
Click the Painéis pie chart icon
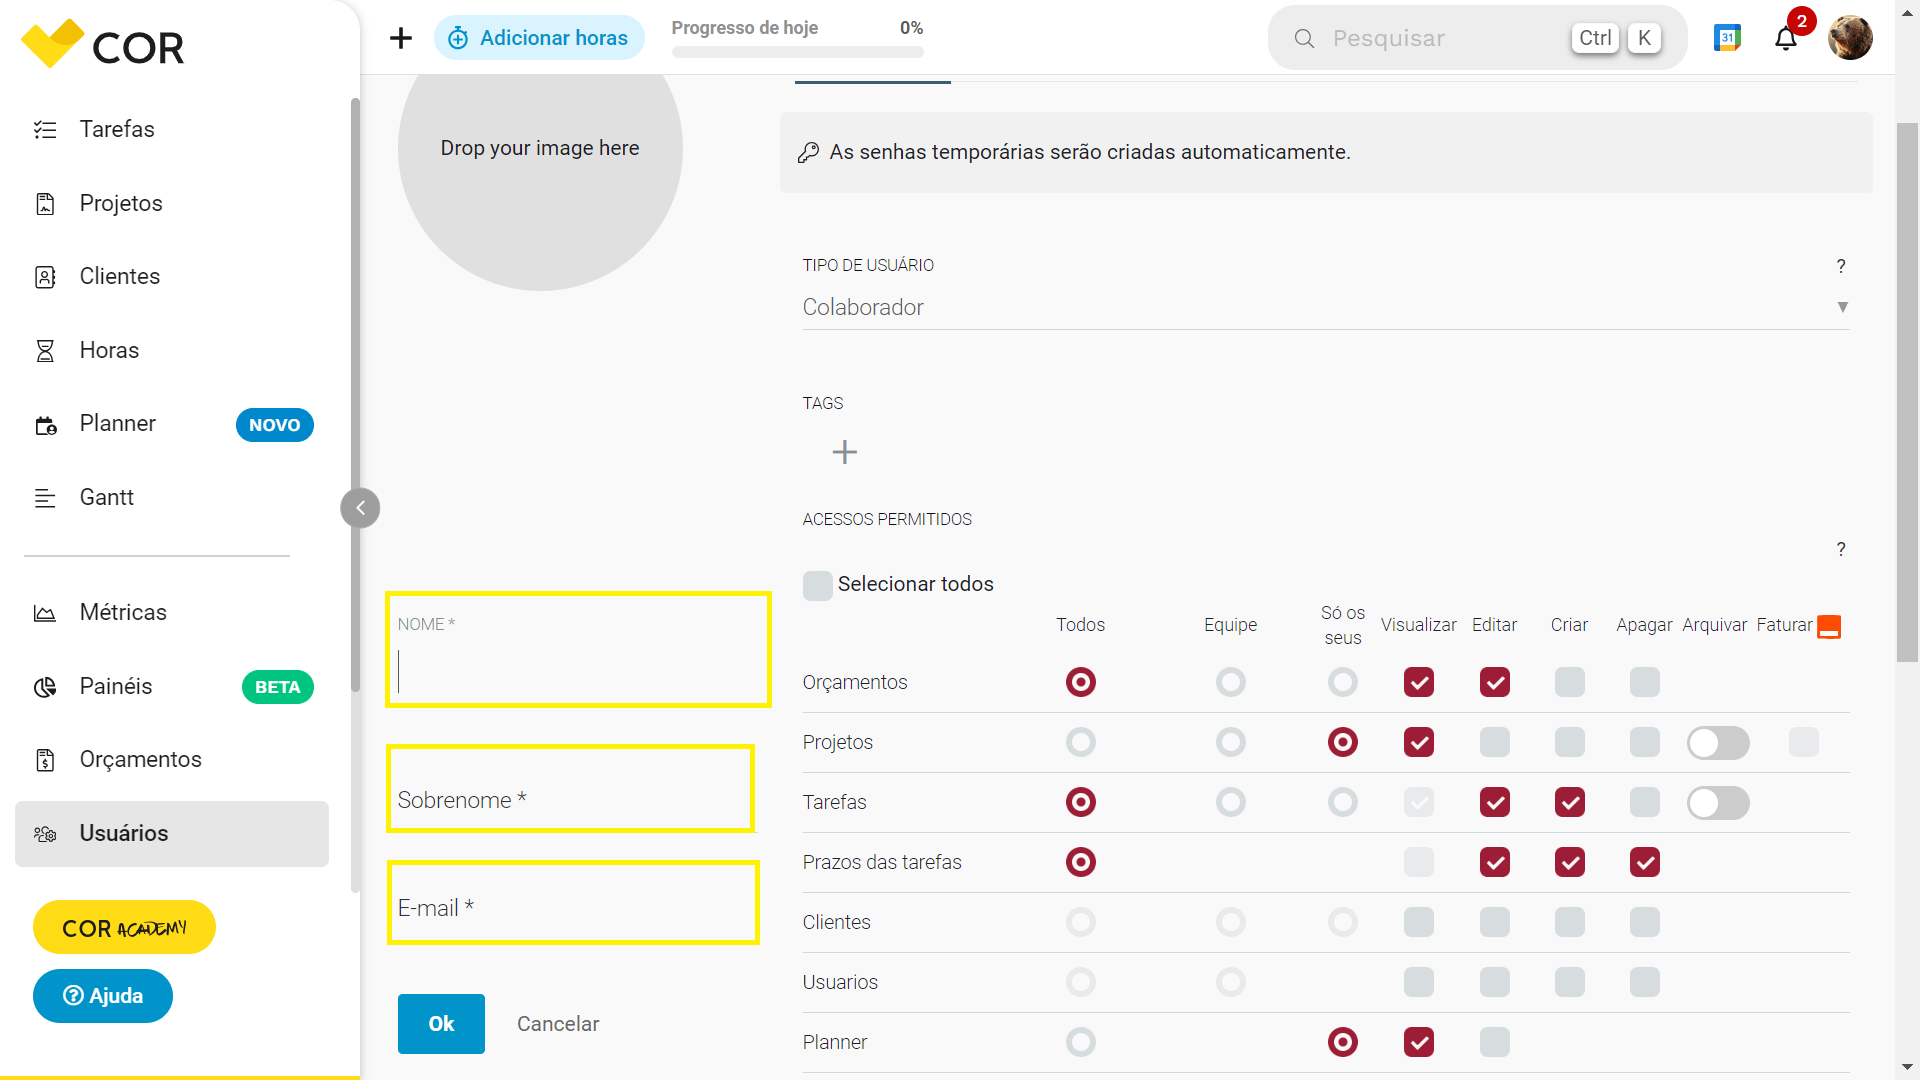pyautogui.click(x=45, y=687)
